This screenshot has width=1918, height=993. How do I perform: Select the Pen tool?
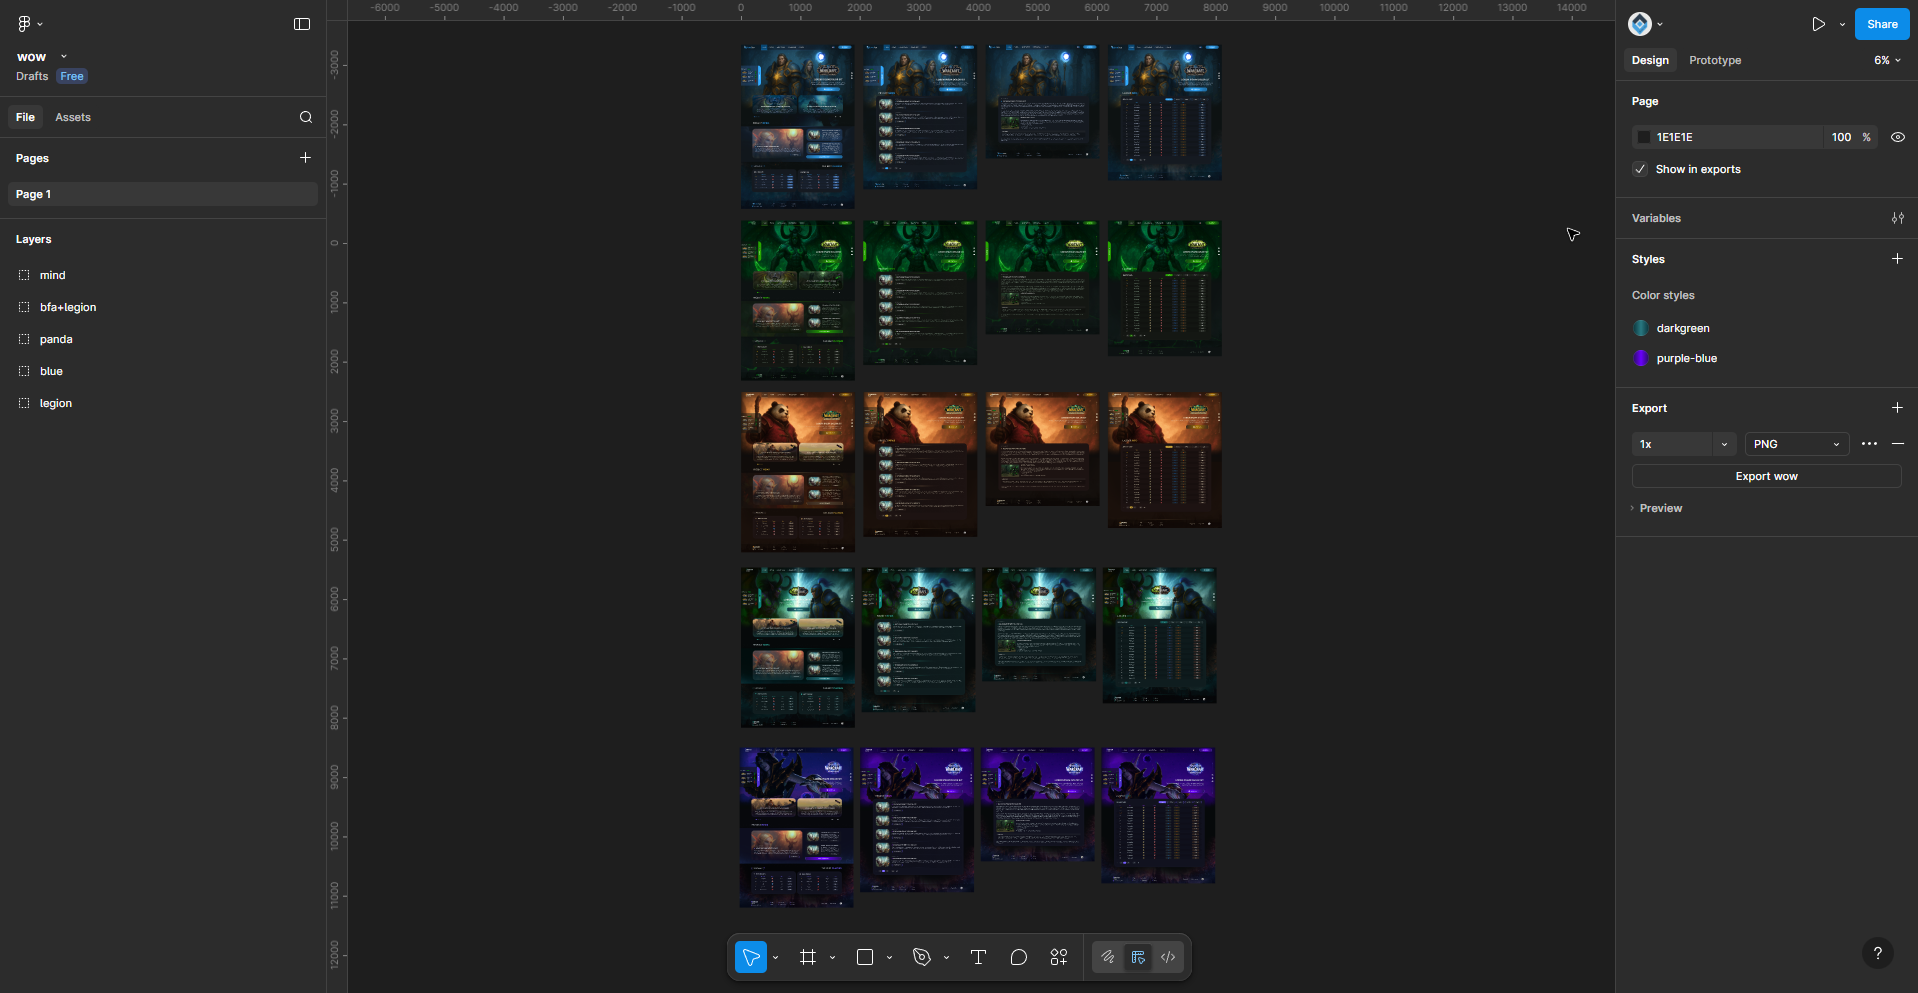tap(922, 957)
